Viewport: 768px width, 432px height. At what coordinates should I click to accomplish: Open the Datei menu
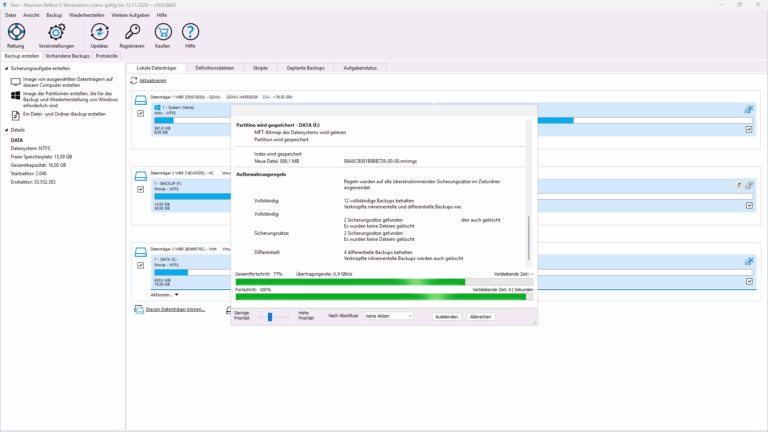pos(10,15)
